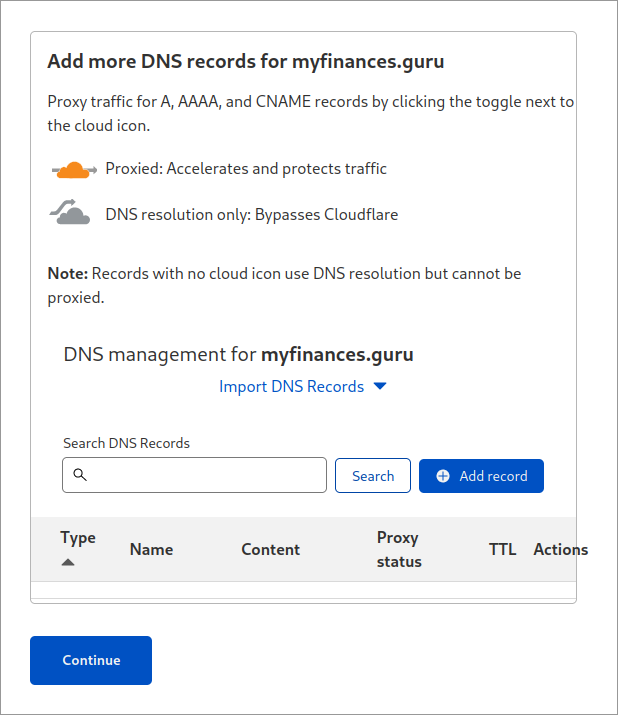Image resolution: width=618 pixels, height=715 pixels.
Task: Sort by the Type column header
Action: click(x=78, y=538)
